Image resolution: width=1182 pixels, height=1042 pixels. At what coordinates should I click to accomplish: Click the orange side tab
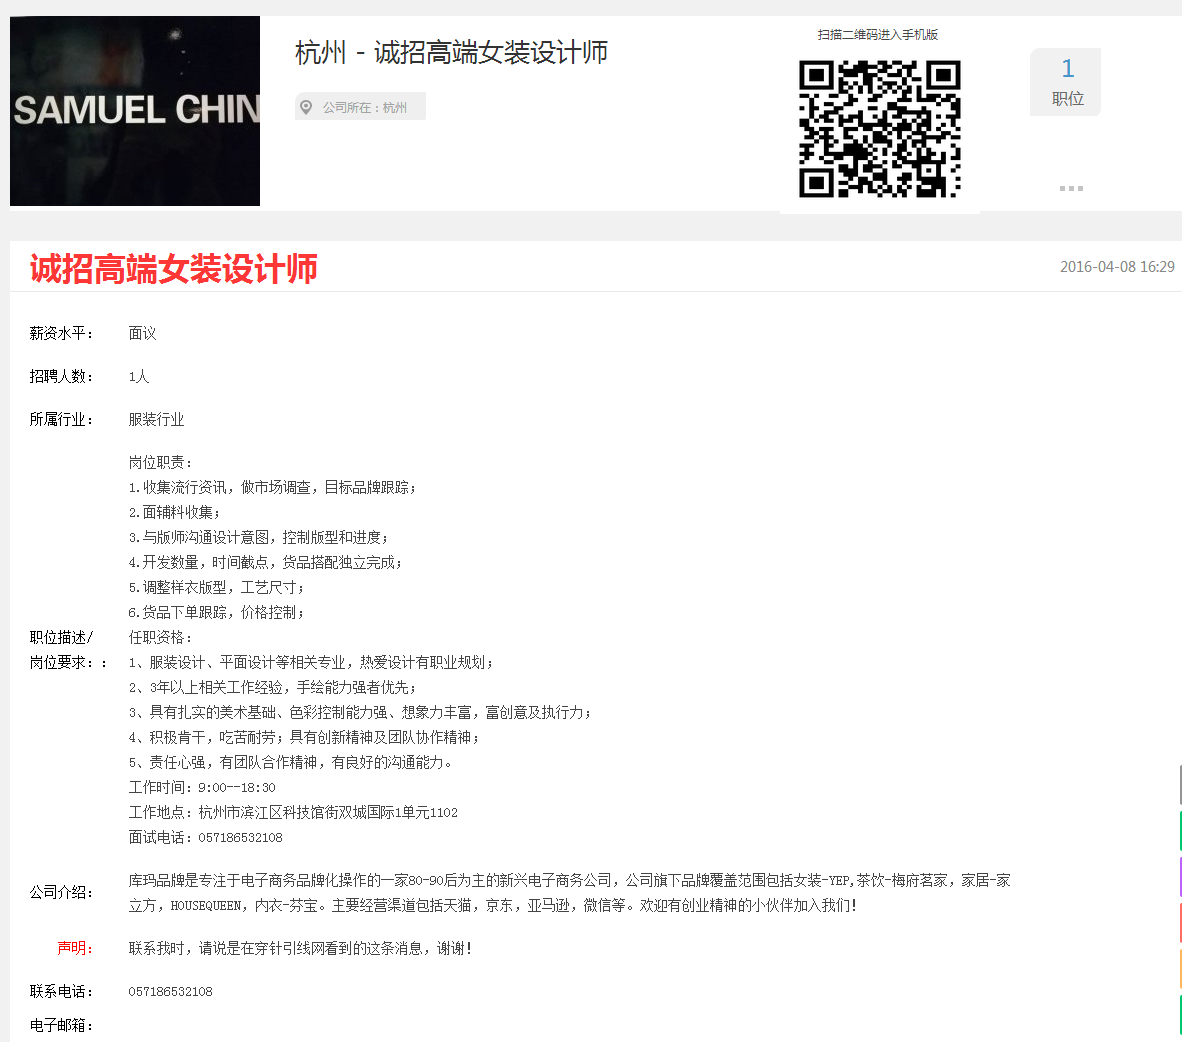[1179, 969]
